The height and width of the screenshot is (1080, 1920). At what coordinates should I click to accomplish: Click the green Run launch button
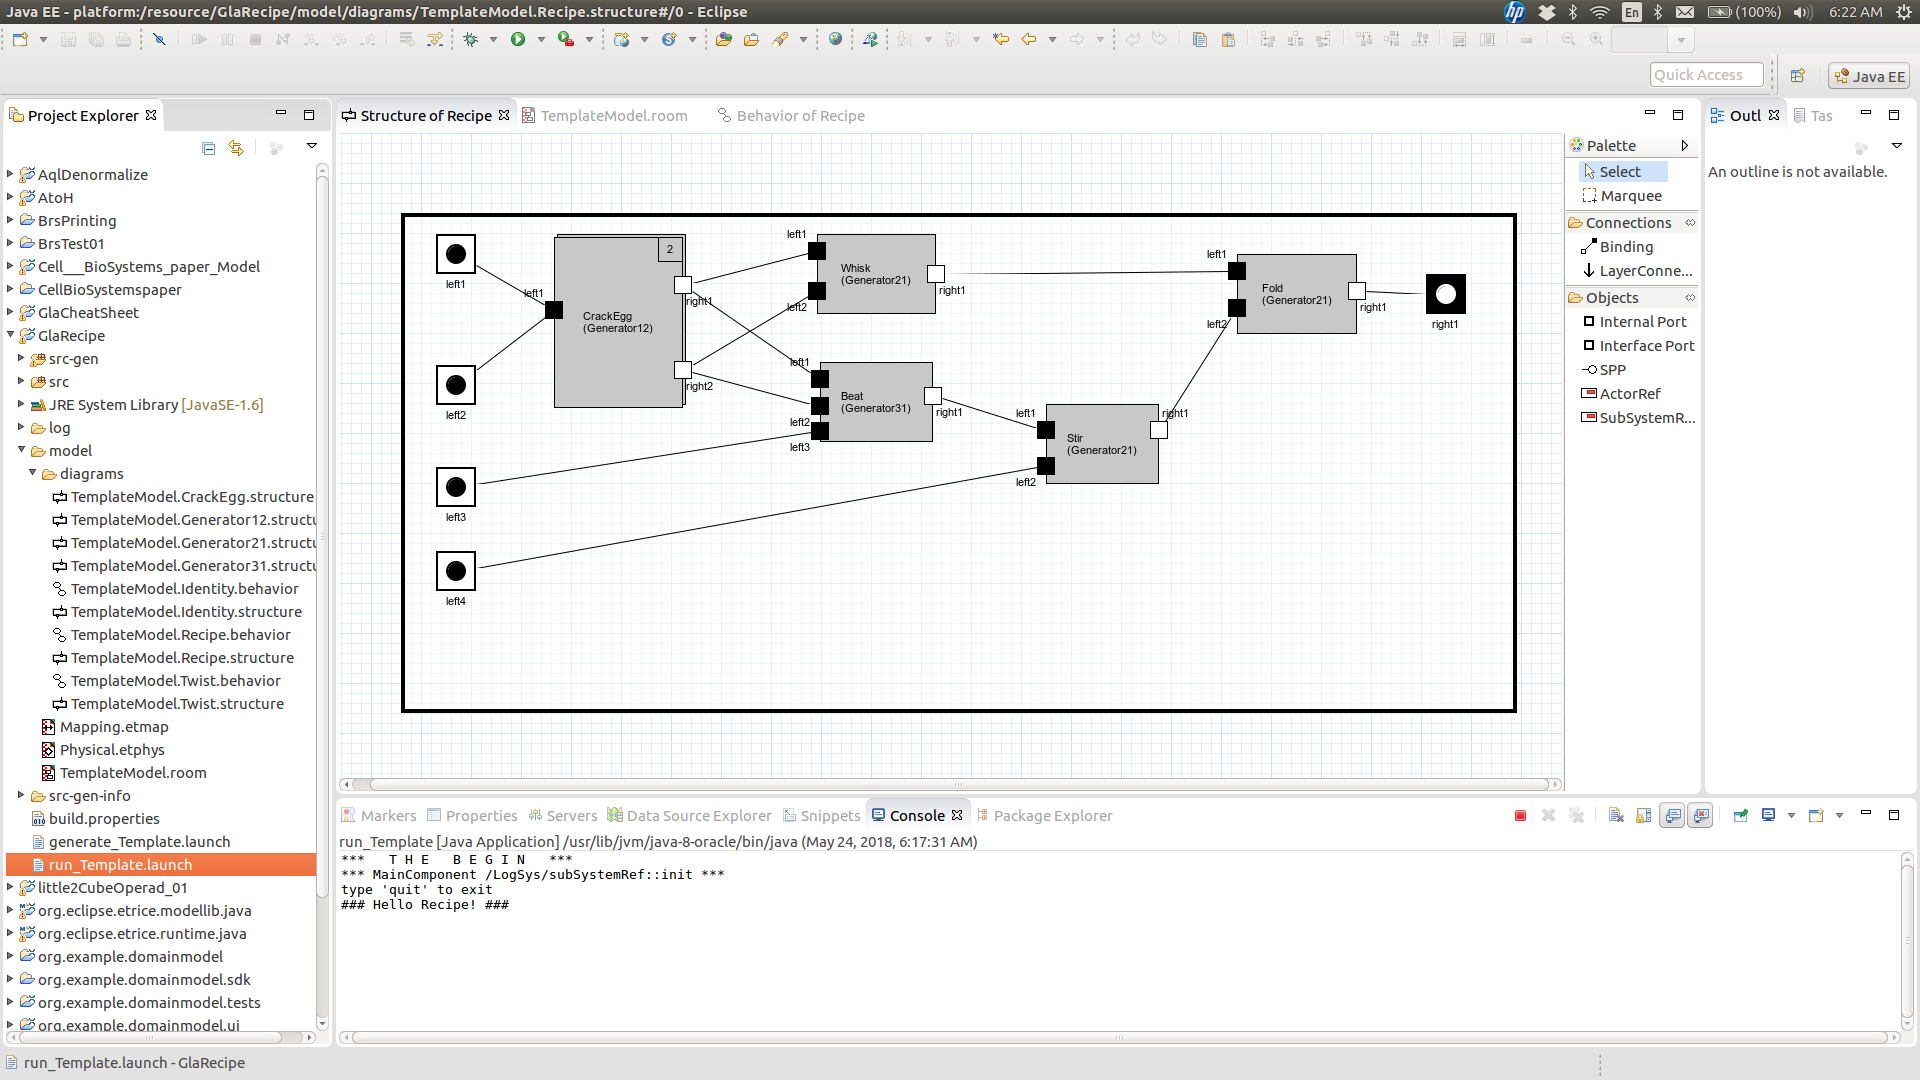(517, 39)
